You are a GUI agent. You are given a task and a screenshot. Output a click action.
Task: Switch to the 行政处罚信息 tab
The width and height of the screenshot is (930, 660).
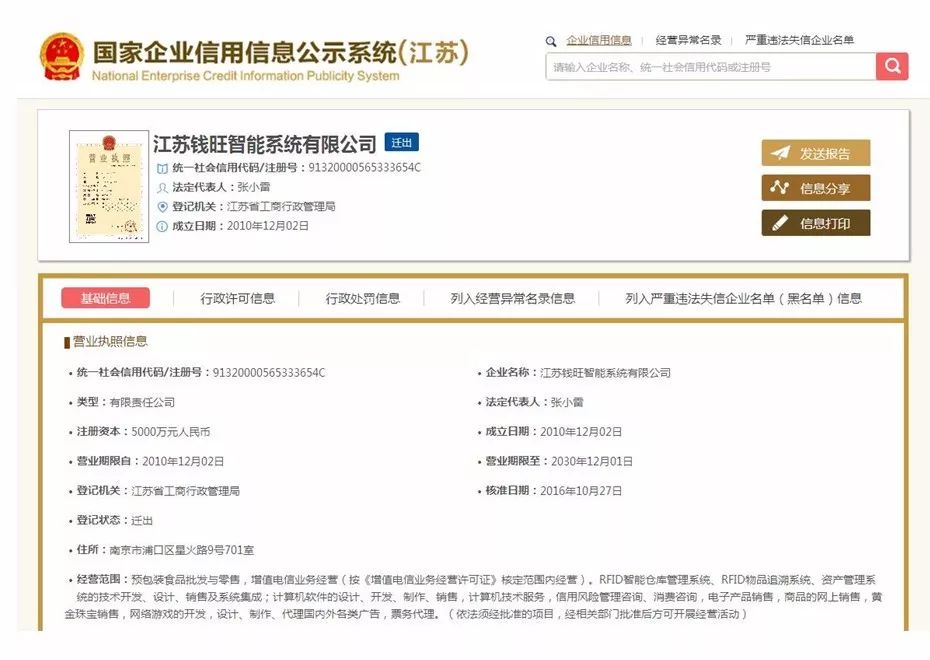coord(362,298)
